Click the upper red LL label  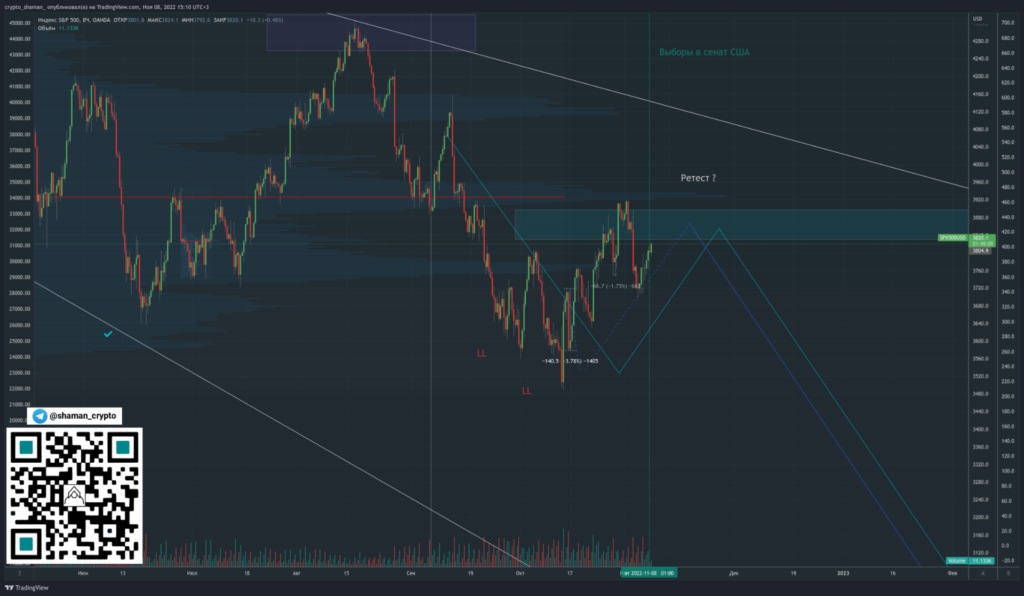[482, 354]
